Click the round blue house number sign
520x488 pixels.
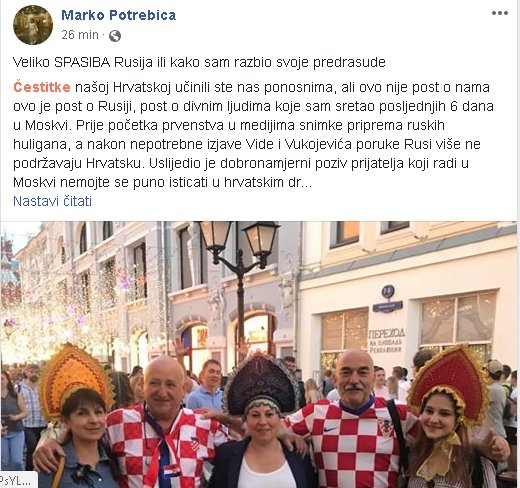pos(388,291)
